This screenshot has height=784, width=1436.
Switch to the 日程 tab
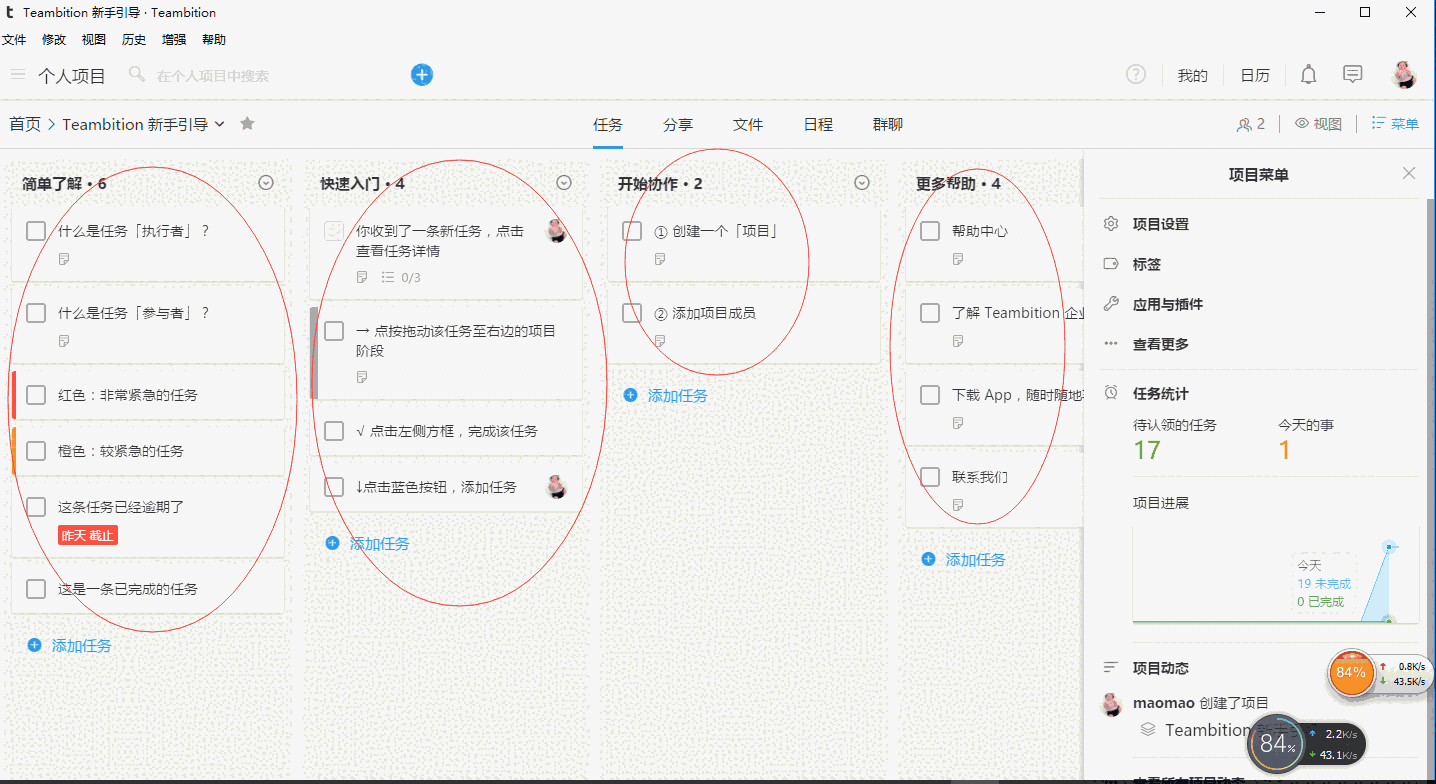817,124
